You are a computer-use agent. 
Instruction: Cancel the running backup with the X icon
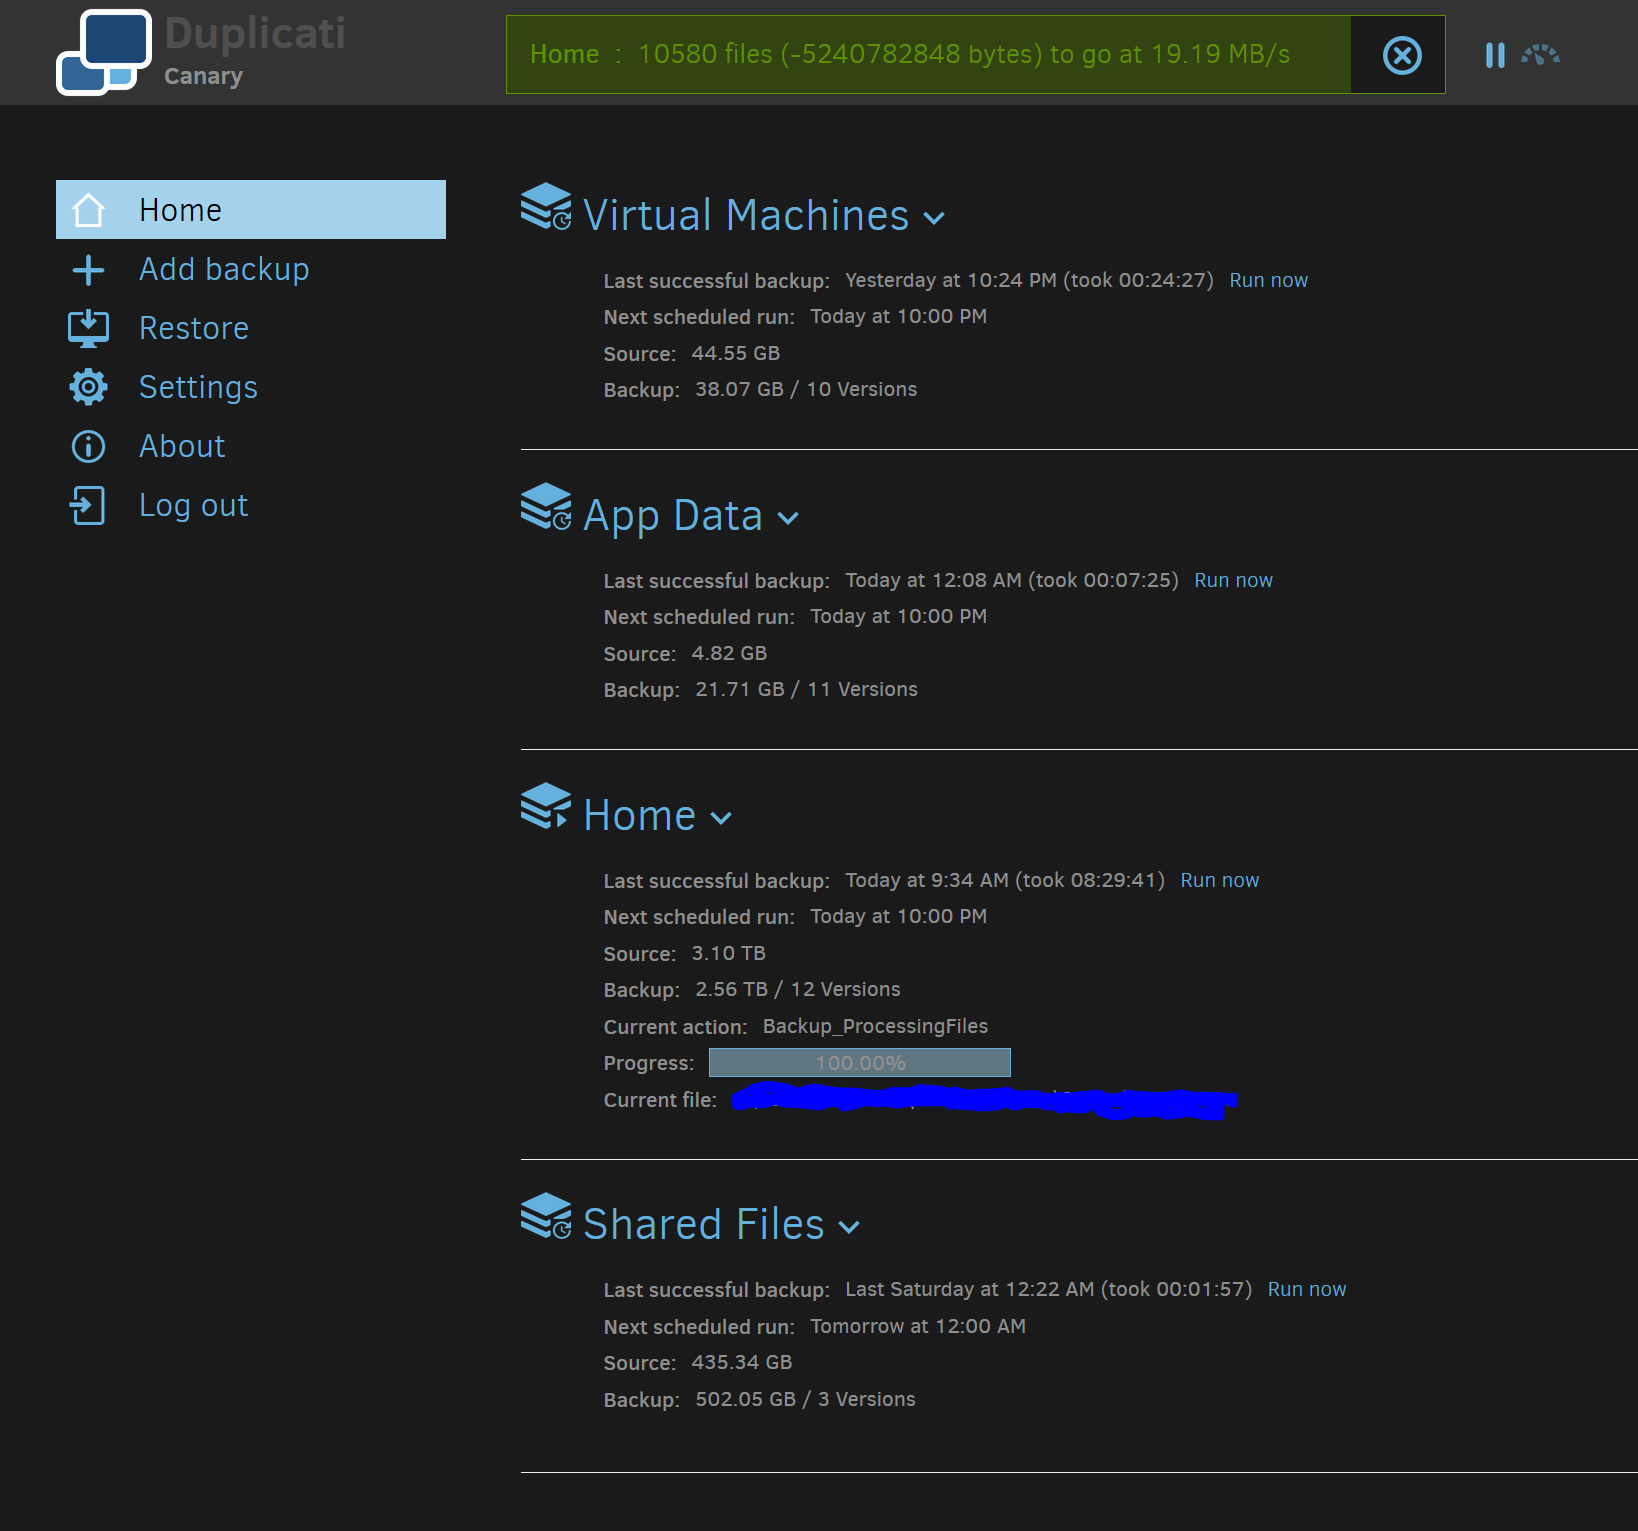pos(1402,55)
